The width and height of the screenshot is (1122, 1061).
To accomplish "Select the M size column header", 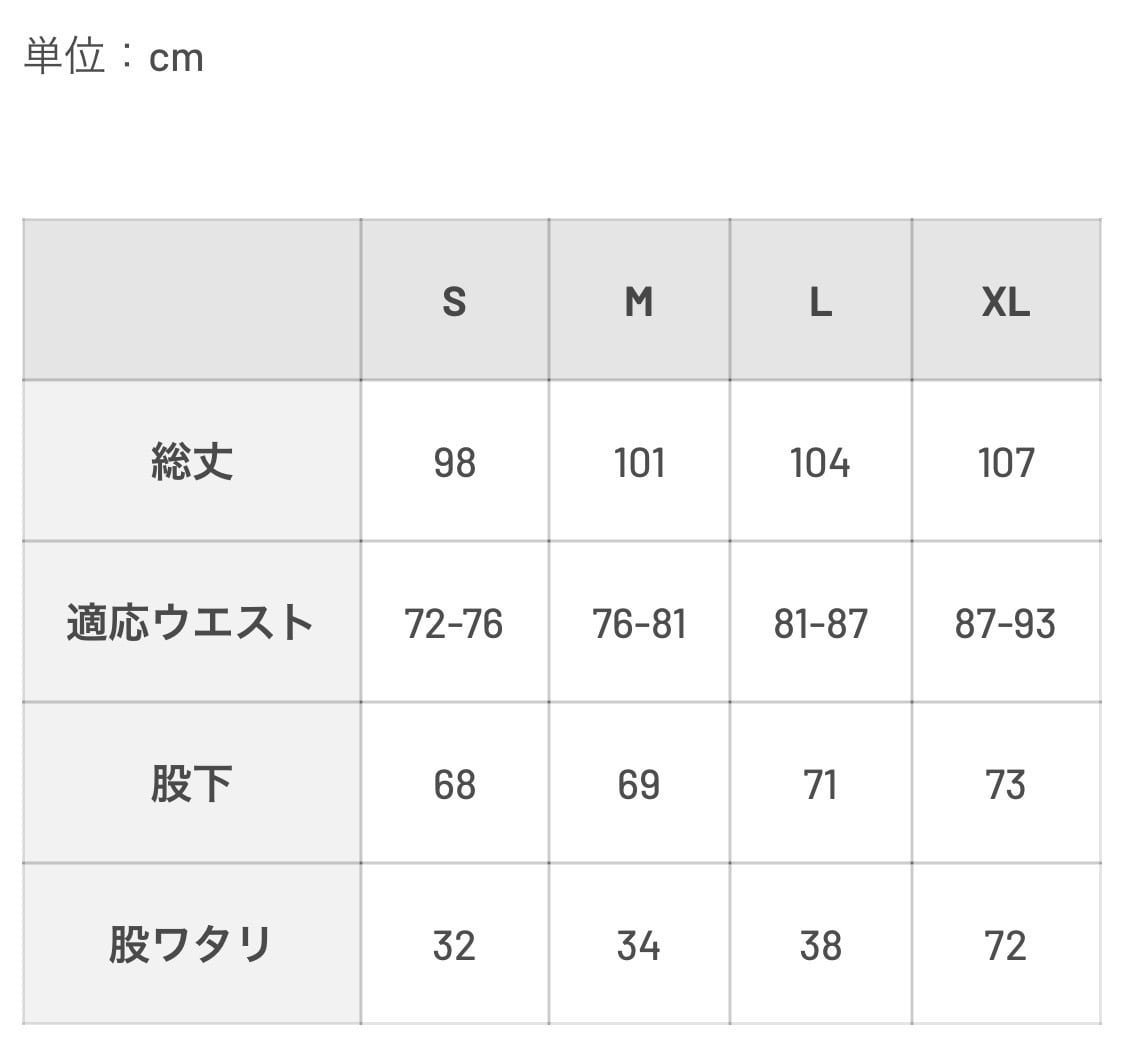I will [639, 300].
